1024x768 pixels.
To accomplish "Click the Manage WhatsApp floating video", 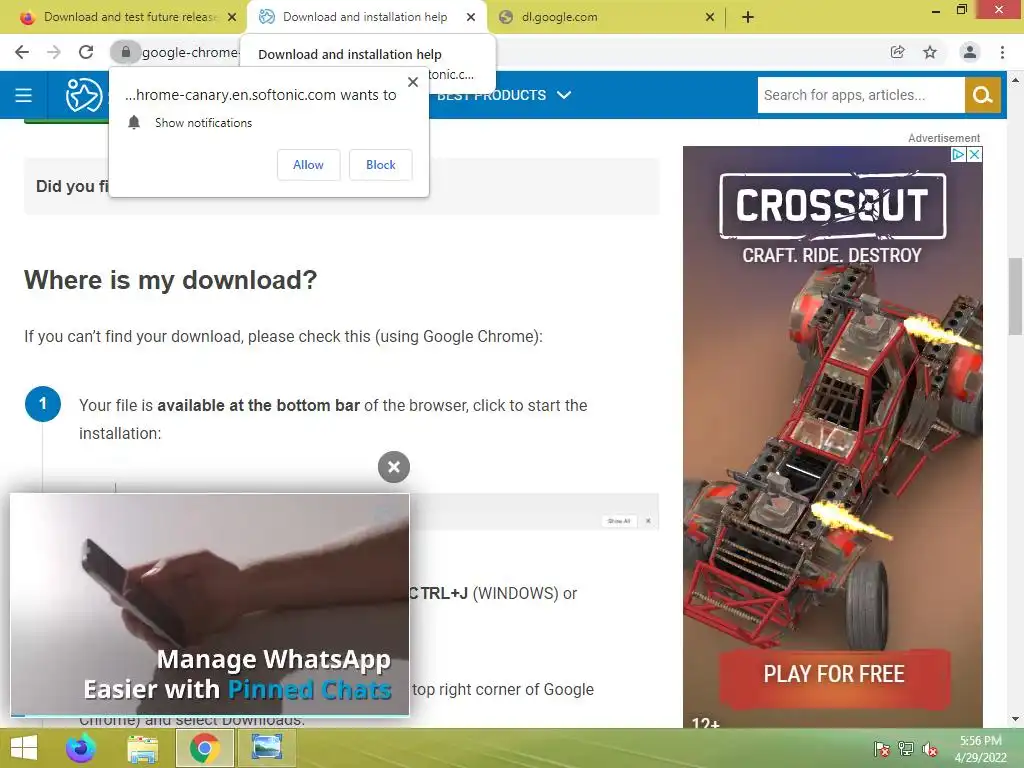I will click(x=210, y=605).
